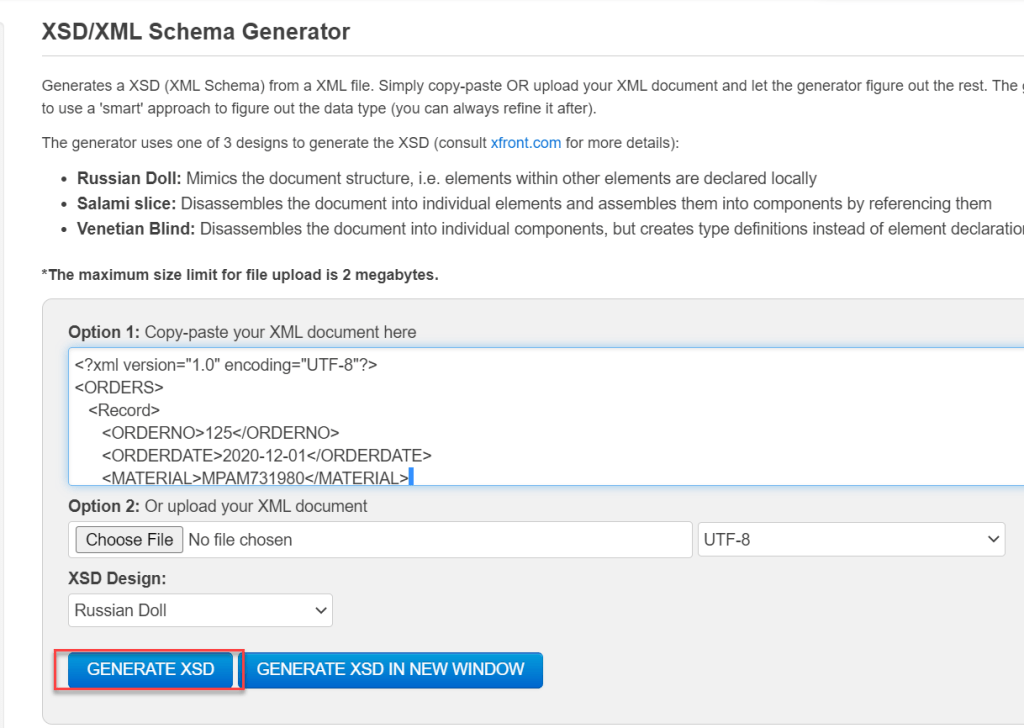Place cursor on the Record tag line
Image resolution: width=1024 pixels, height=728 pixels.
click(124, 410)
